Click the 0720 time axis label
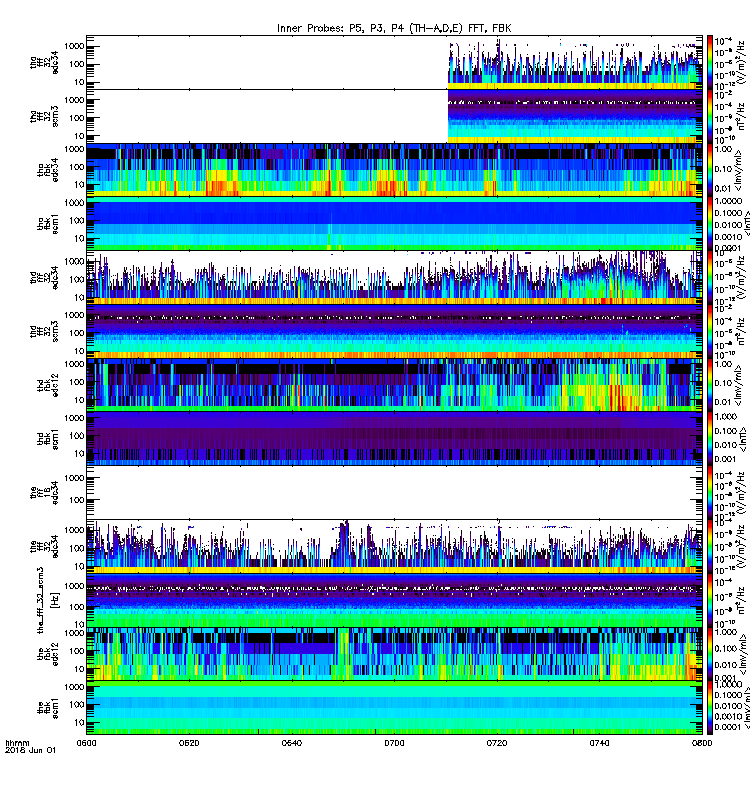 [x=497, y=743]
